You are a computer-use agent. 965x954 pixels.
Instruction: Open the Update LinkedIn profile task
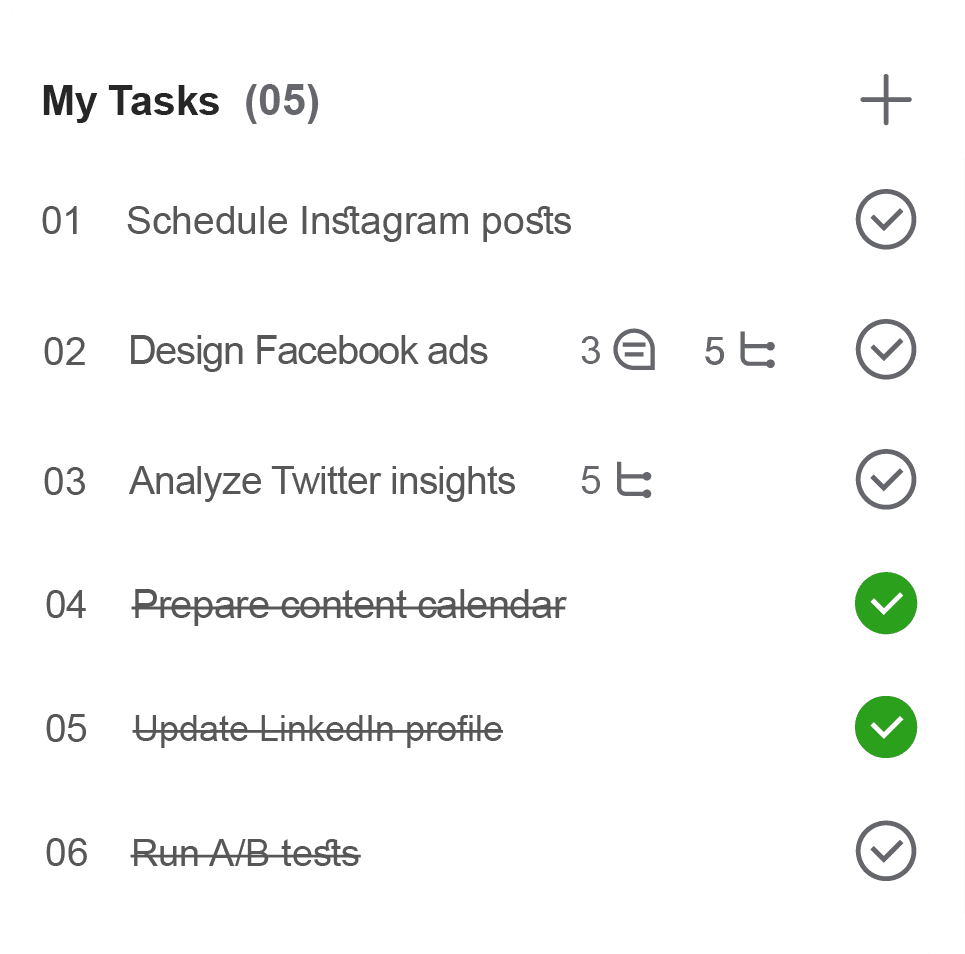318,729
